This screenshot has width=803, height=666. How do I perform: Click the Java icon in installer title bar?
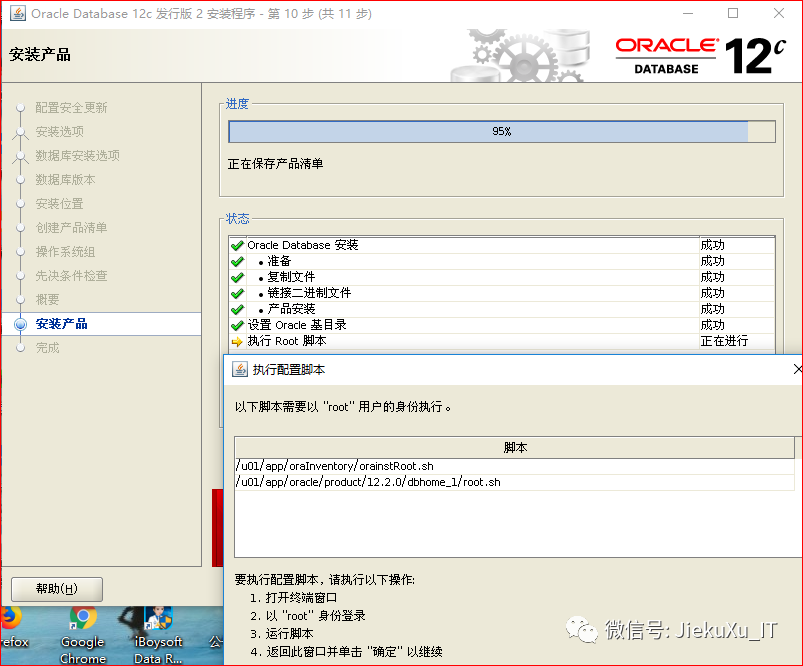point(18,13)
